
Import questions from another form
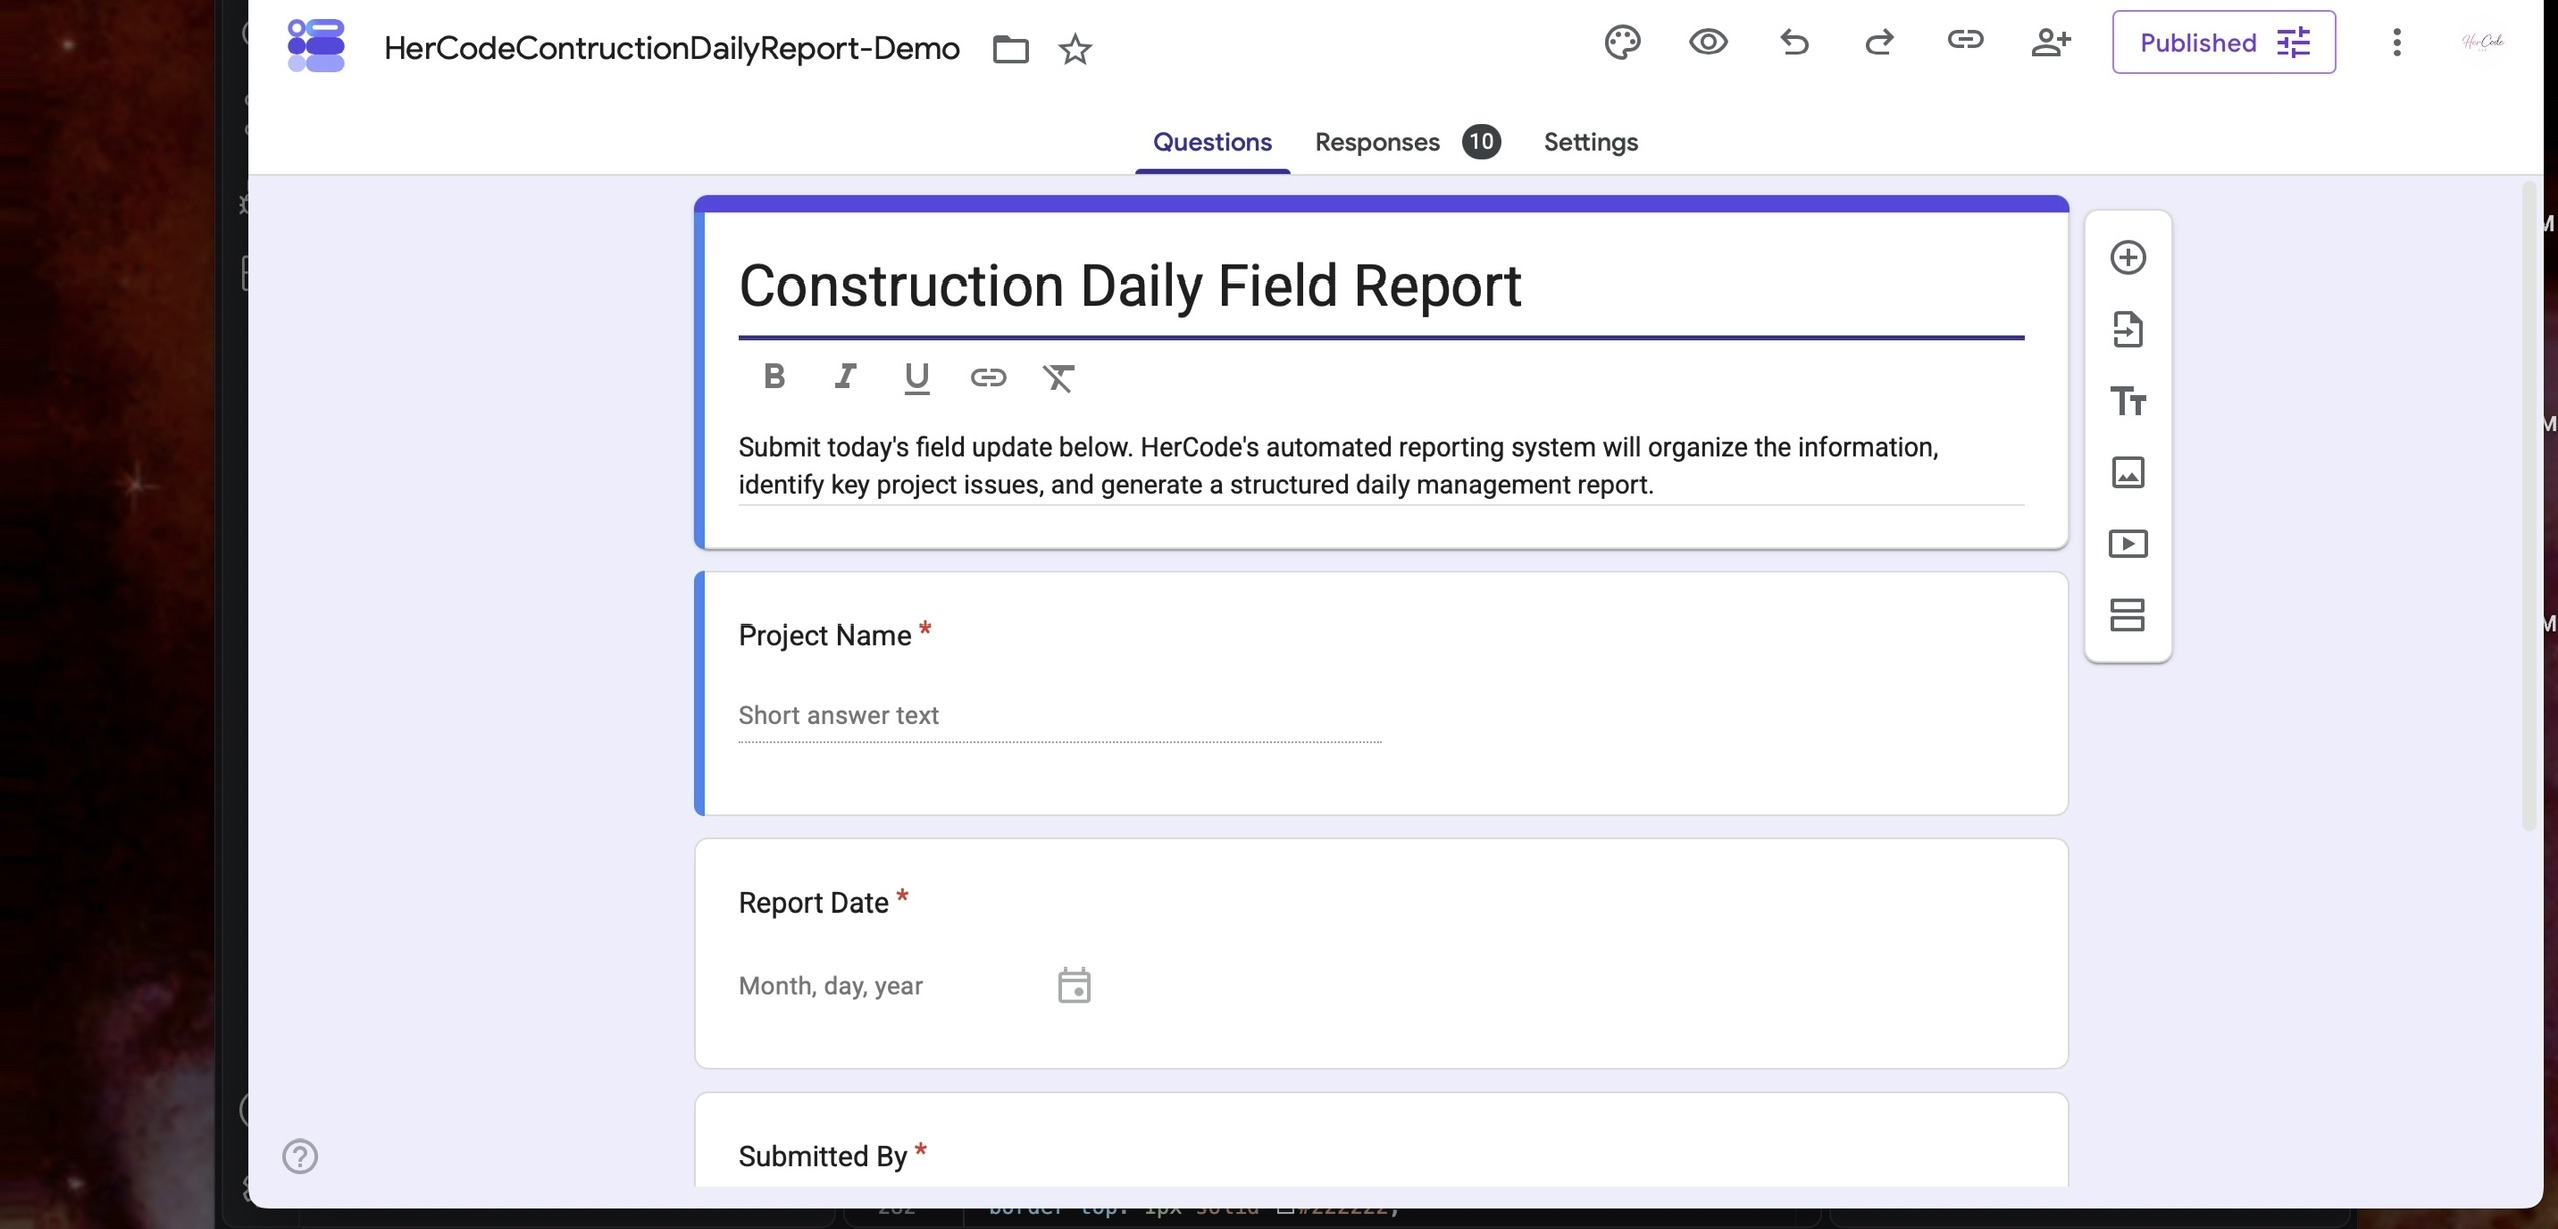tap(2127, 329)
